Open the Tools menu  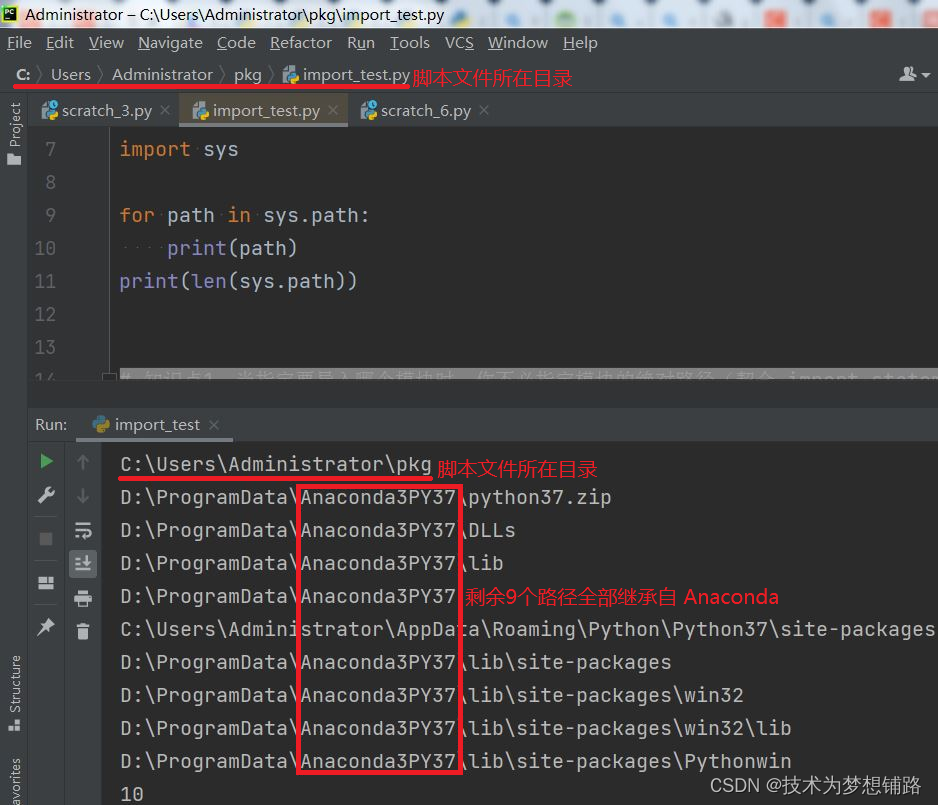coord(409,43)
